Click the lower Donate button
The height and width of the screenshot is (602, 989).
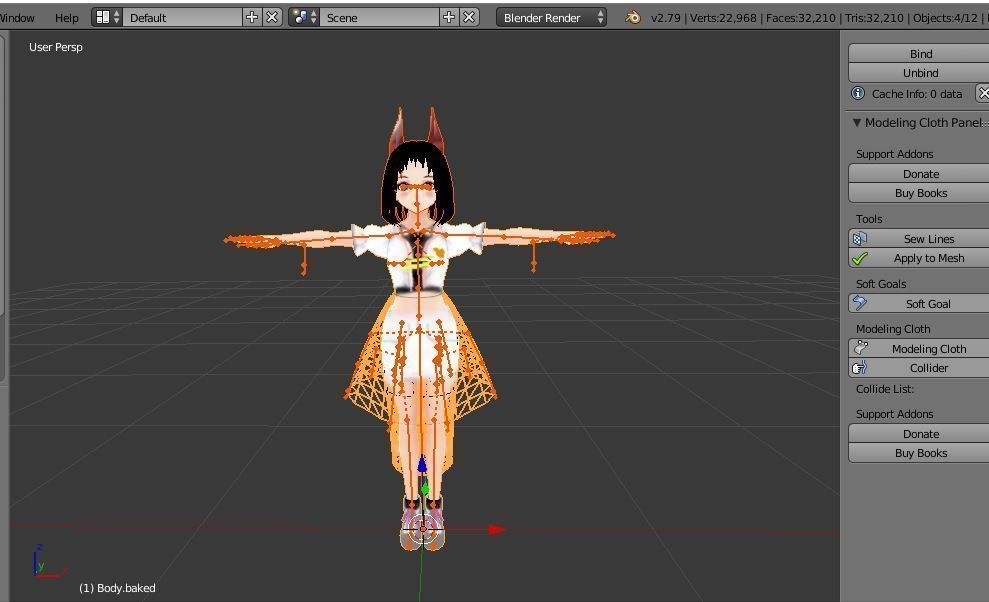pyautogui.click(x=920, y=434)
